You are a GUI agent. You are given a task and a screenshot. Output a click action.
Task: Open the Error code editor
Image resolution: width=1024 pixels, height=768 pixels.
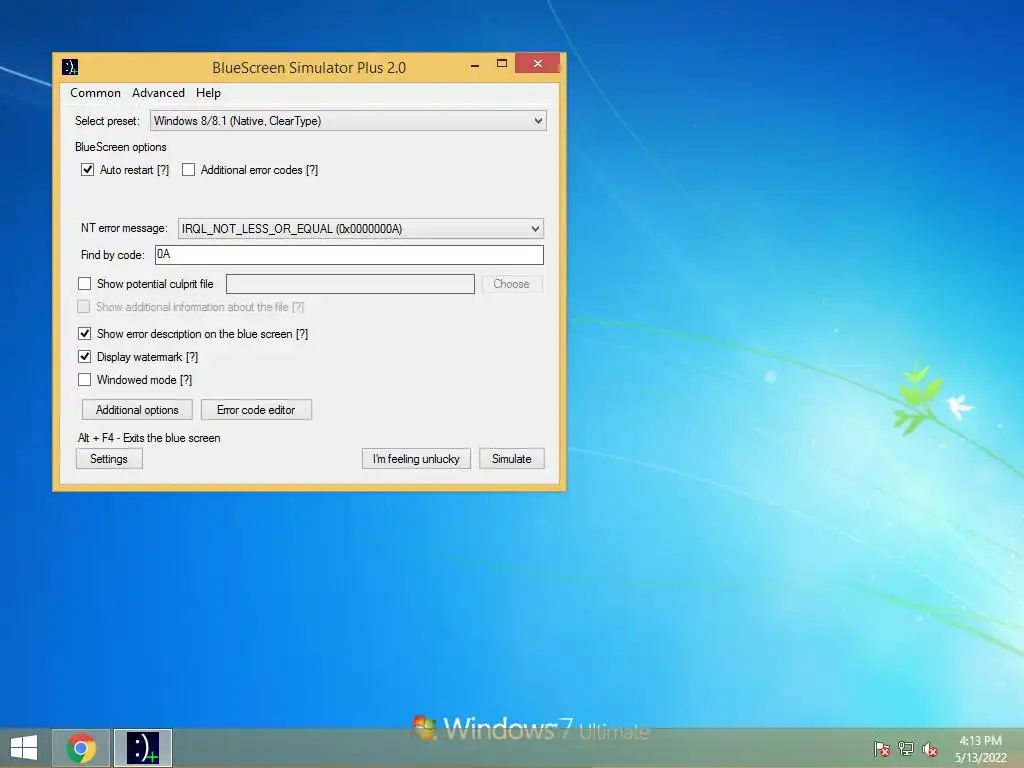tap(256, 409)
